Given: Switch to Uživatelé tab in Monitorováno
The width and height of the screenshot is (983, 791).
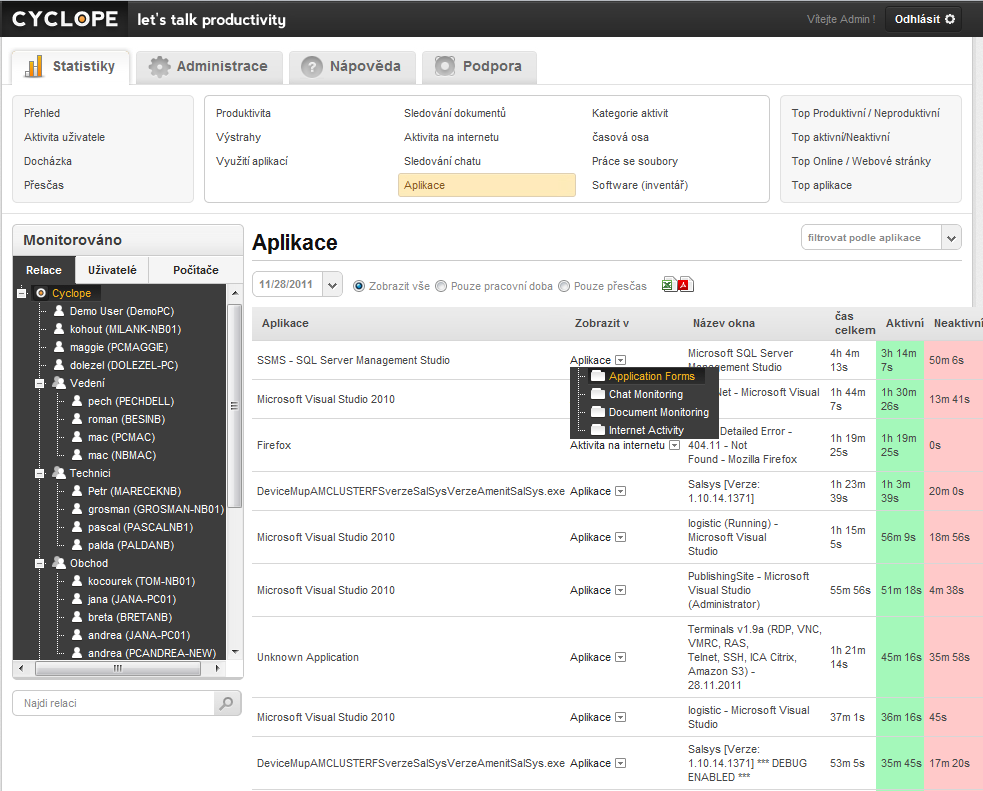Looking at the screenshot, I should (112, 270).
